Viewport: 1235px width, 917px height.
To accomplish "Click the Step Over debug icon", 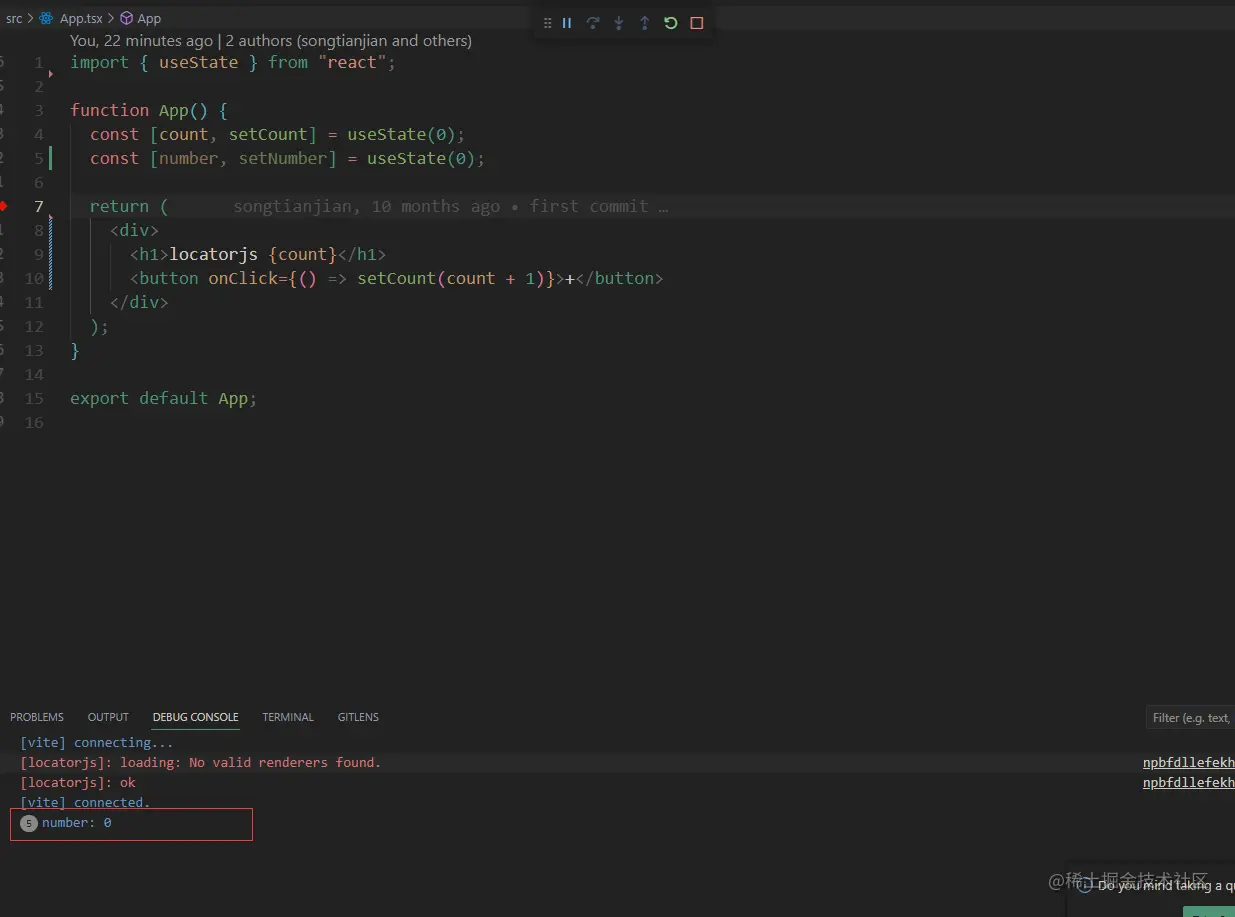I will click(593, 23).
